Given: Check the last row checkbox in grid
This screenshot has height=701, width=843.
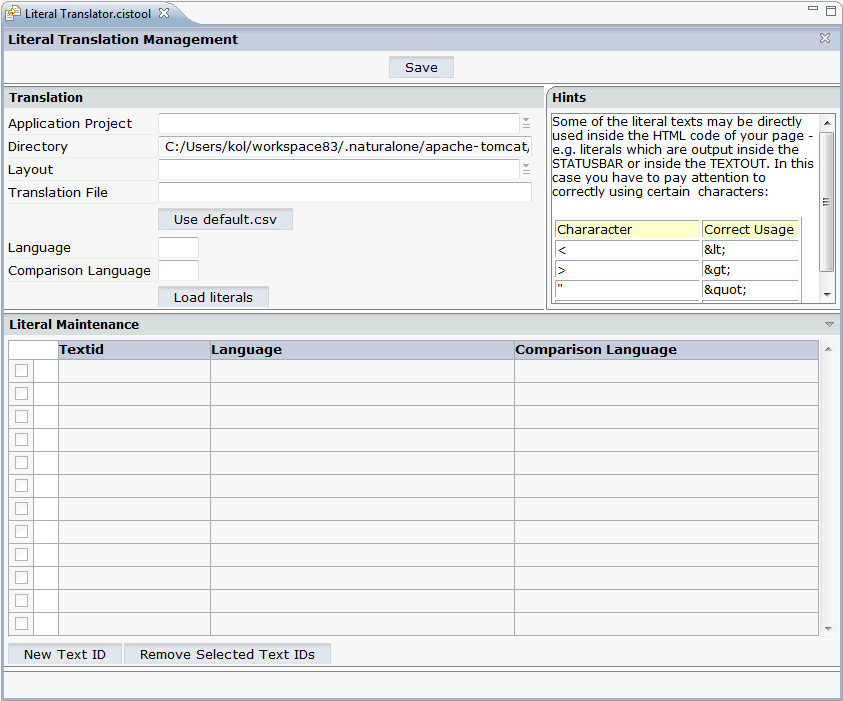Looking at the screenshot, I should pyautogui.click(x=21, y=623).
